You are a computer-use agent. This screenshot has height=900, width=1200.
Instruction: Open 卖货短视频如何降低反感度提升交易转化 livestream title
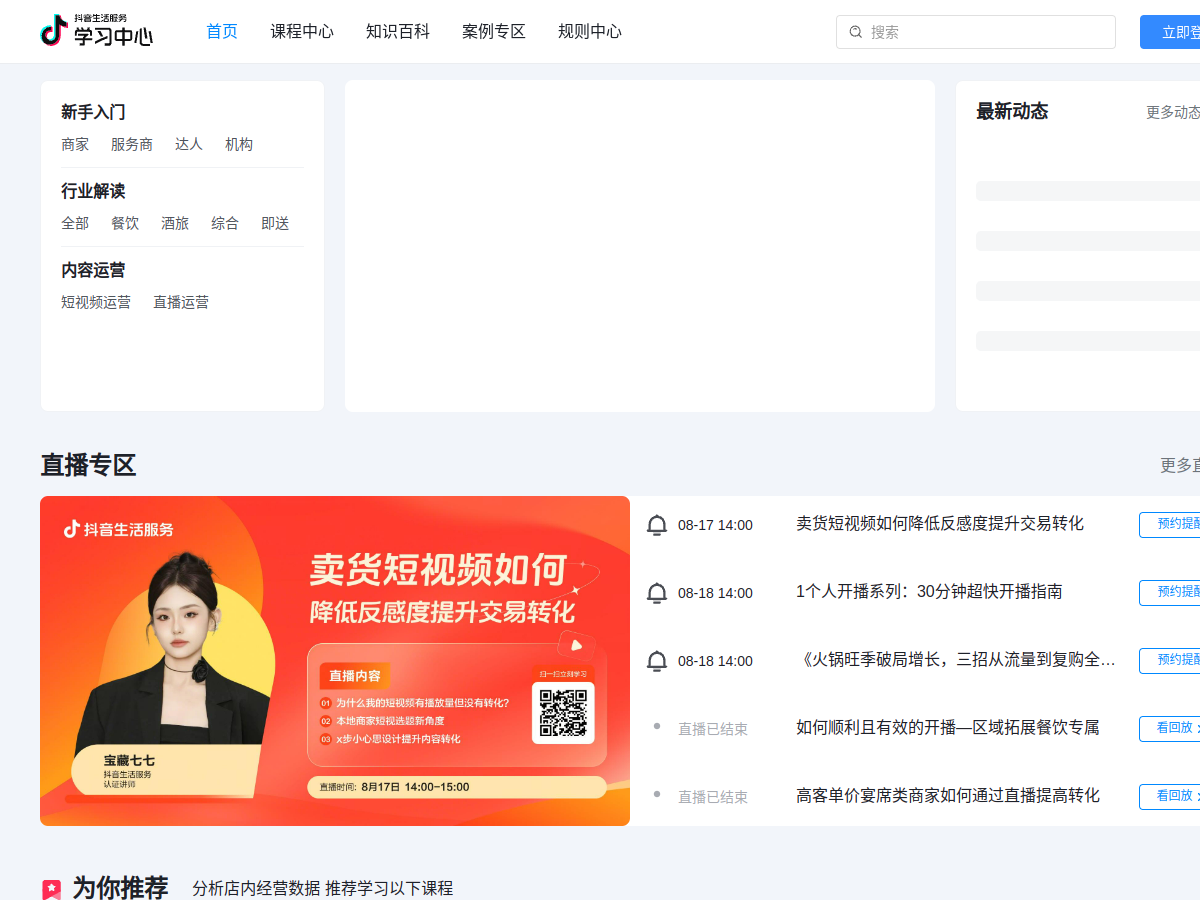click(940, 524)
